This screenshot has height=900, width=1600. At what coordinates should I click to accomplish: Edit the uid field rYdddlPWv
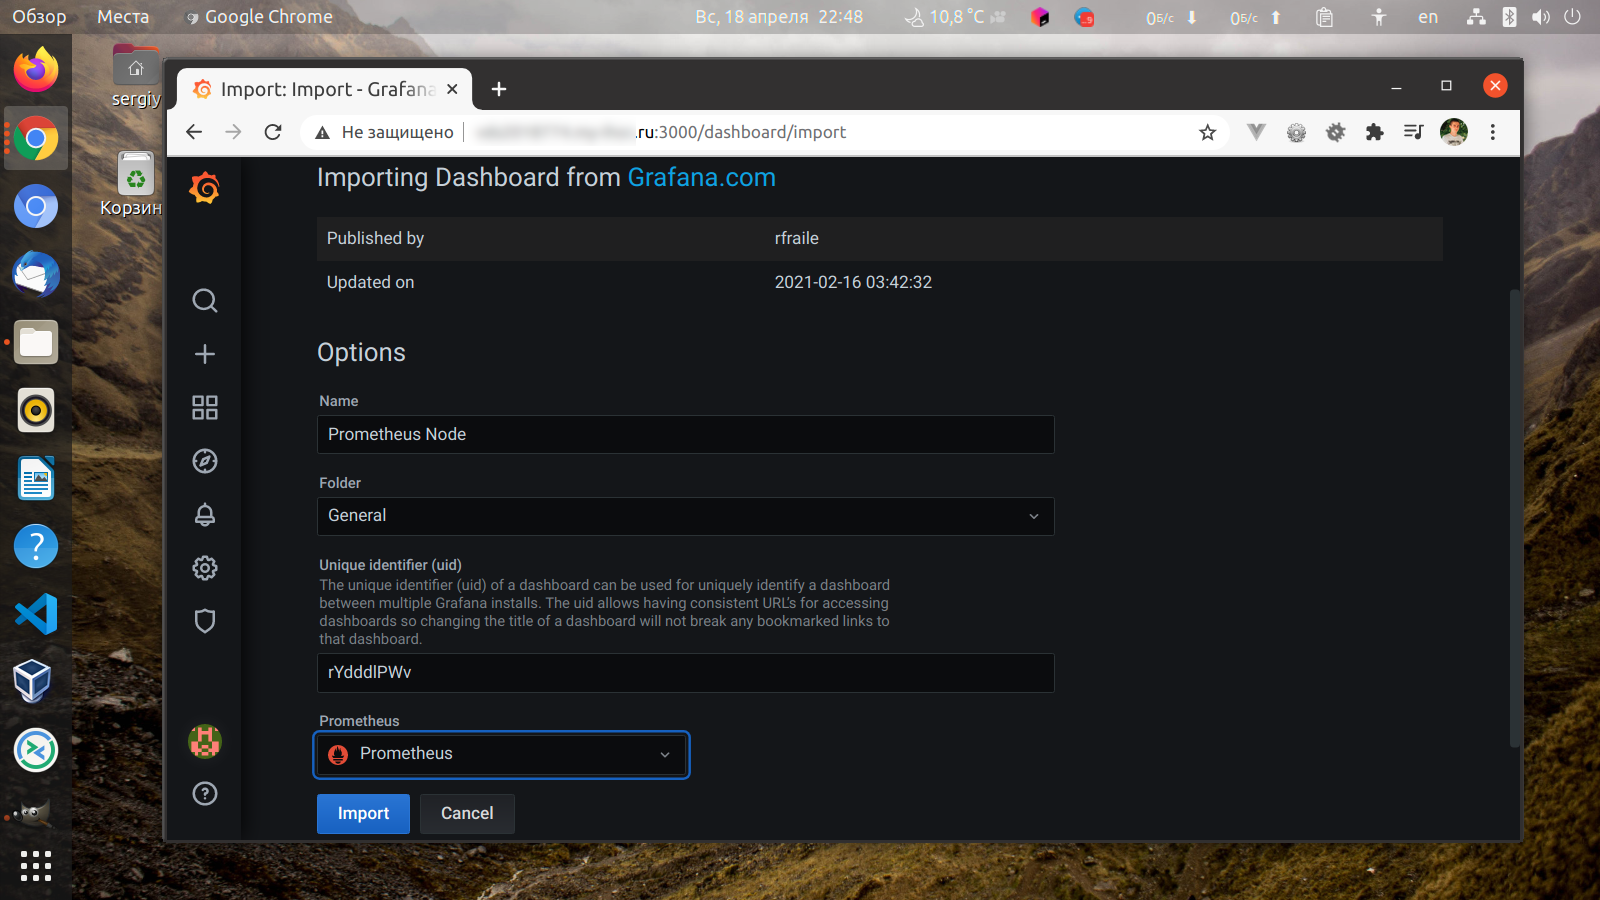(686, 672)
